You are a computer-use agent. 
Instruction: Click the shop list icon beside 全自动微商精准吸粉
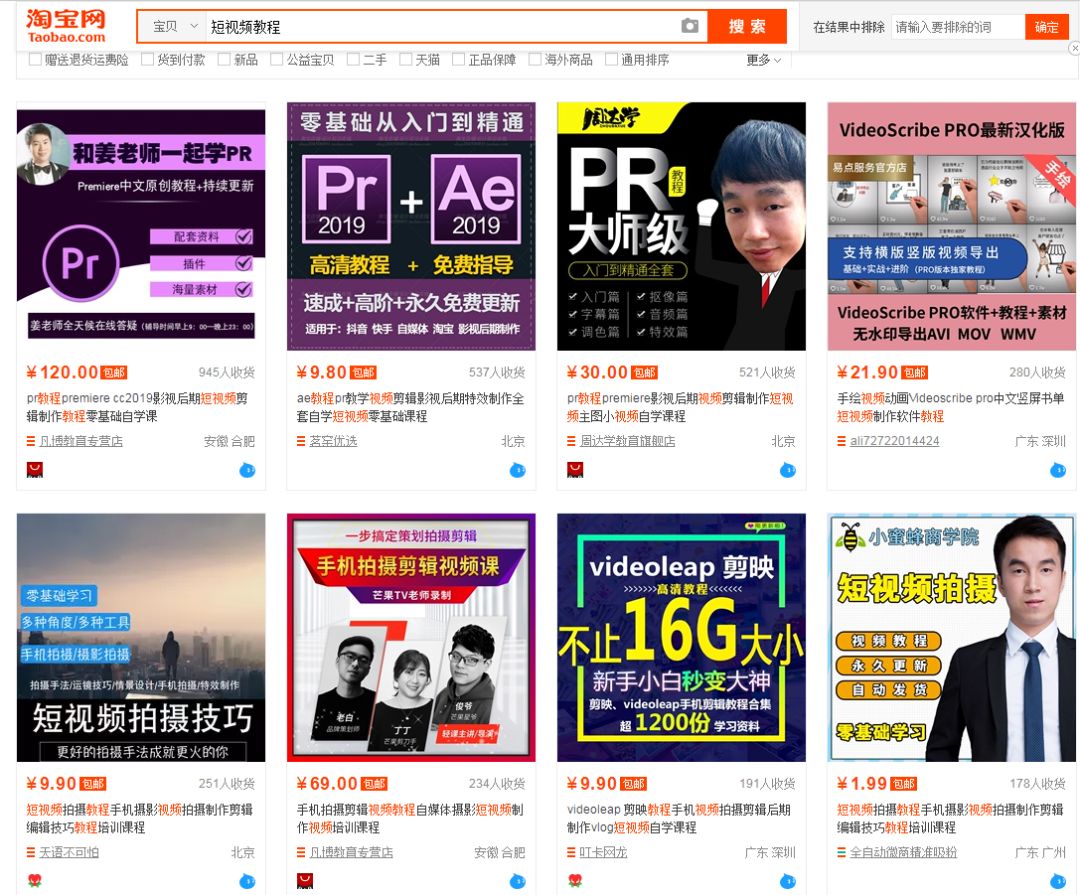point(840,852)
